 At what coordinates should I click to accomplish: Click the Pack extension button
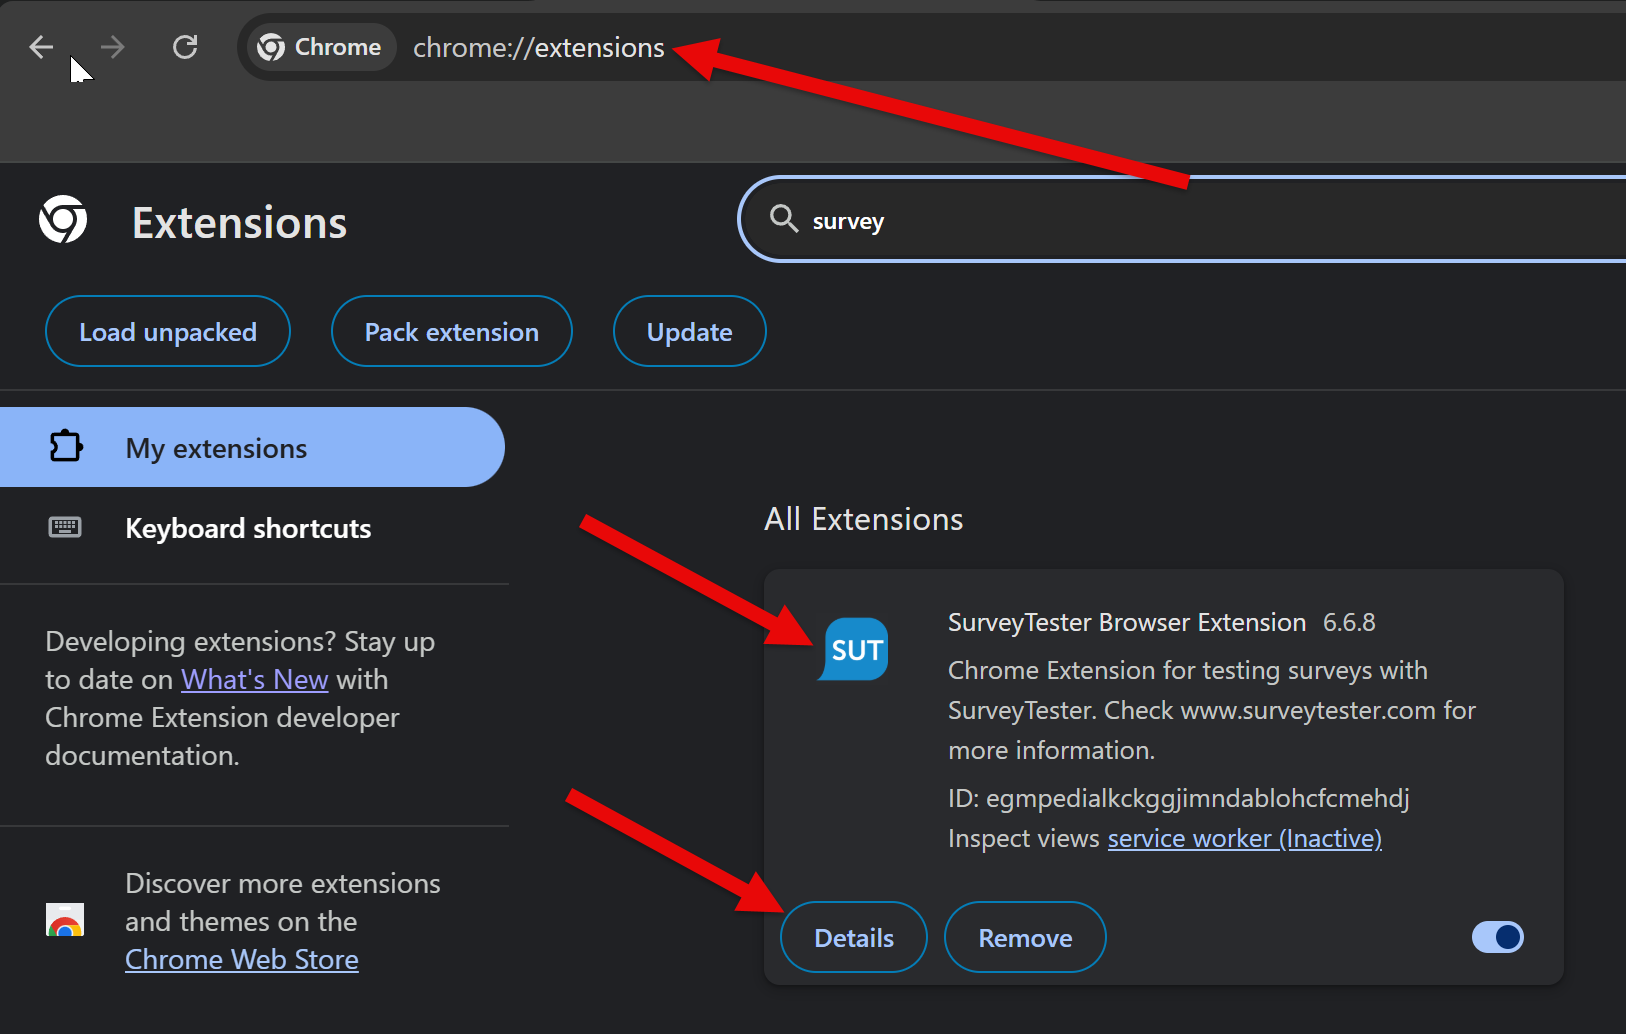point(451,332)
